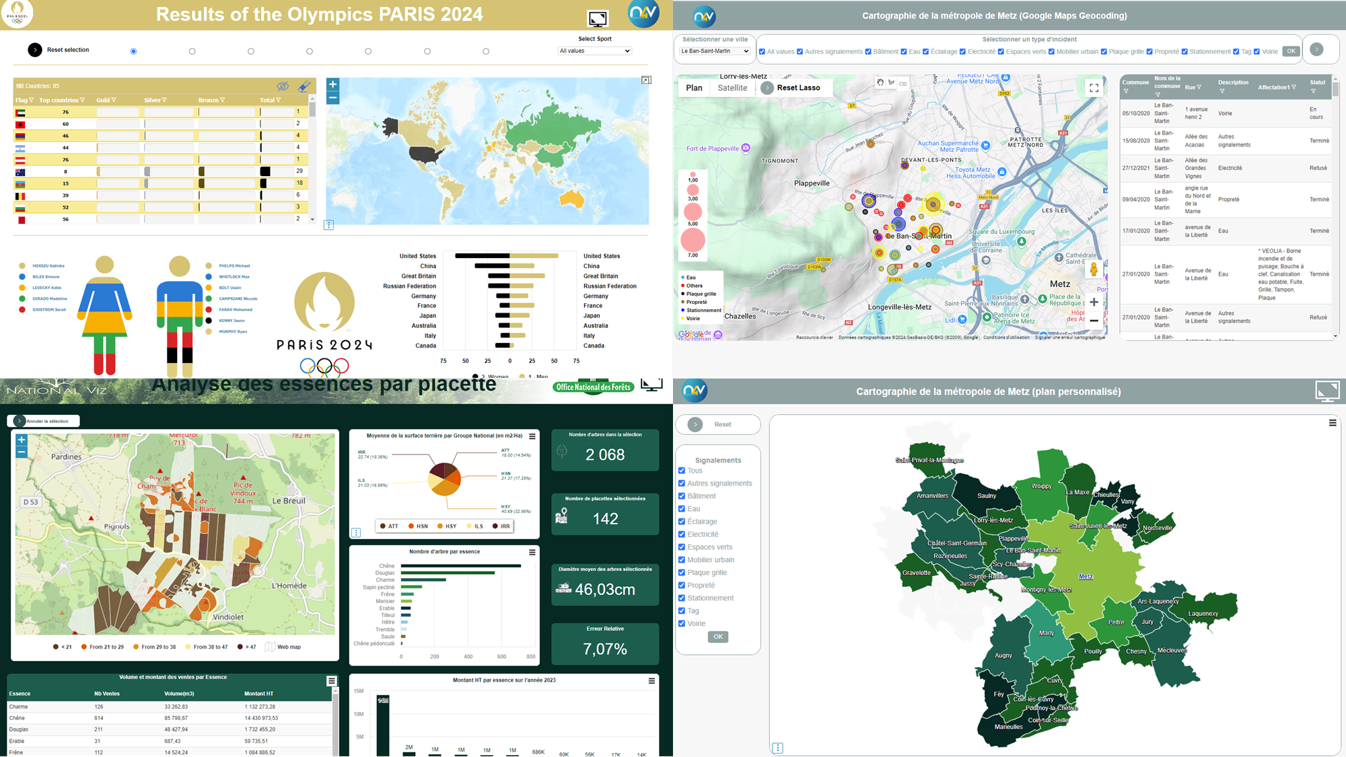This screenshot has height=757, width=1346.
Task: Open fullscreen view on the Google map
Action: (1093, 88)
